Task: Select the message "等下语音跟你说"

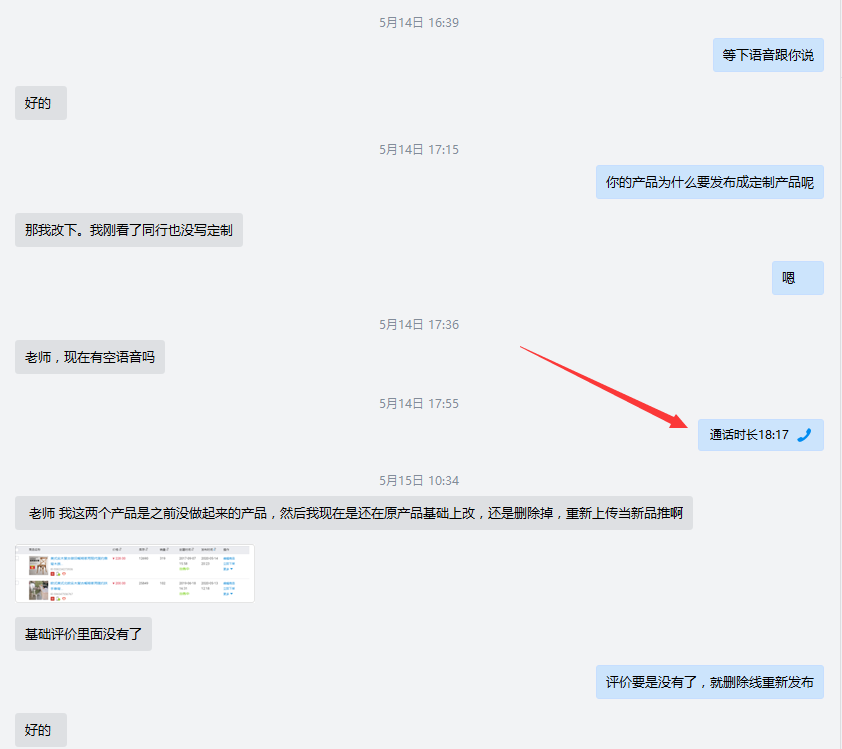Action: (x=768, y=55)
